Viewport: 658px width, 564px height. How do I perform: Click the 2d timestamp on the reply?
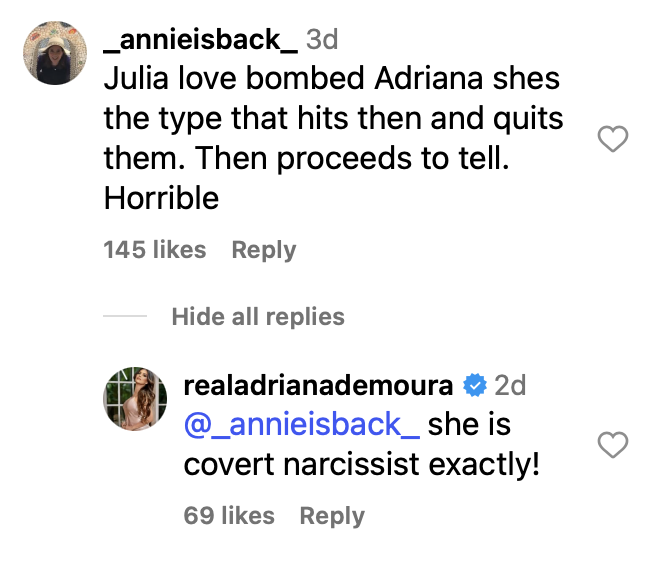pos(510,385)
